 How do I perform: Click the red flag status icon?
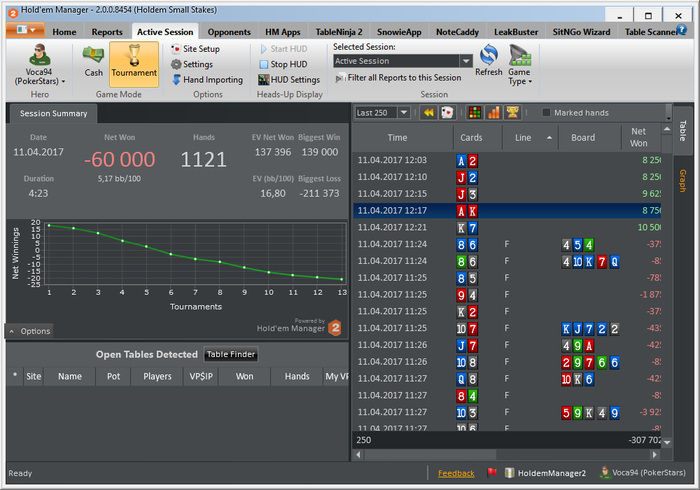[492, 472]
